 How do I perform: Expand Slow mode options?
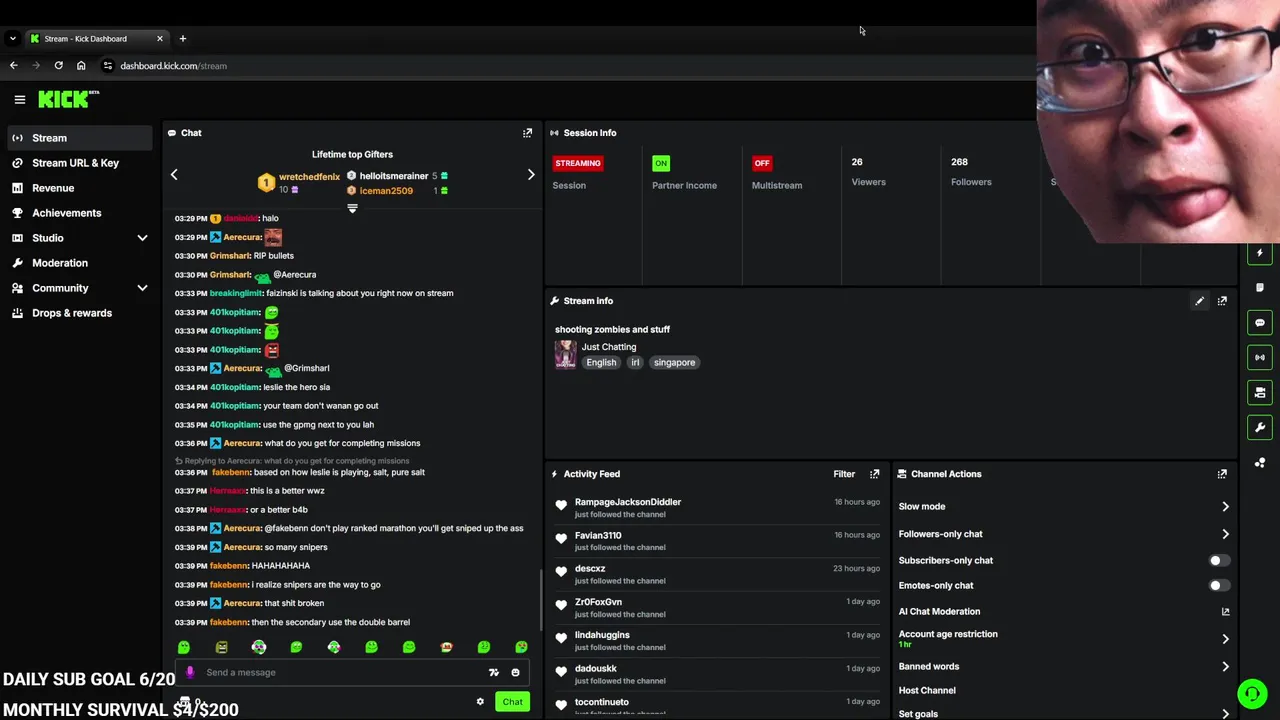(1225, 507)
